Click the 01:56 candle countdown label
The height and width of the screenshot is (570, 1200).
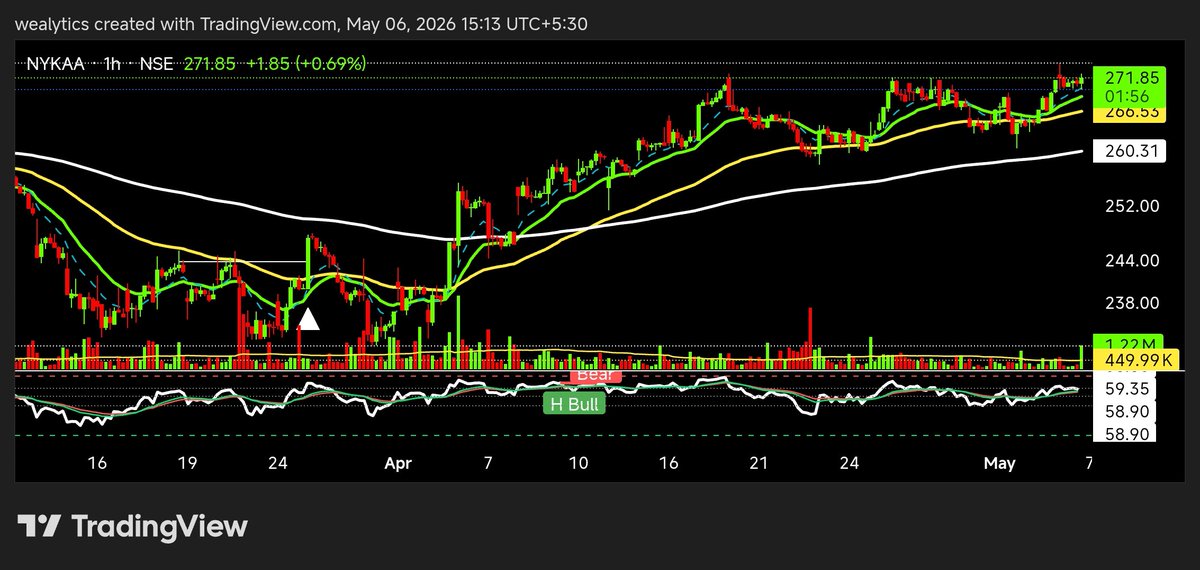tap(1127, 96)
